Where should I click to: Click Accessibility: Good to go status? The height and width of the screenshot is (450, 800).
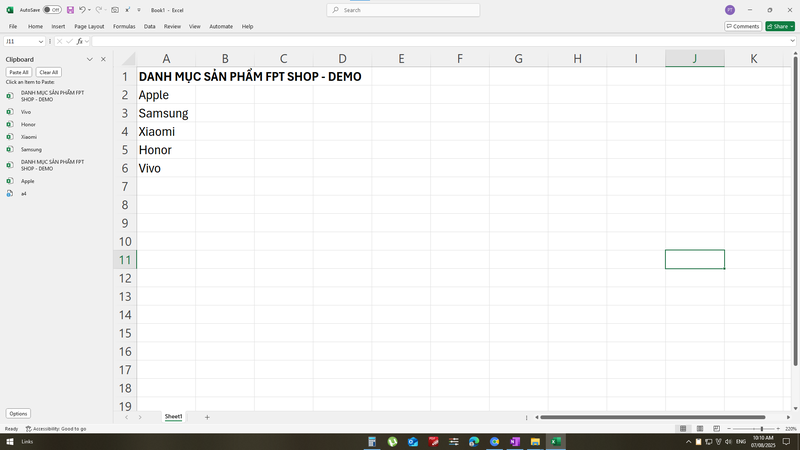(x=56, y=429)
